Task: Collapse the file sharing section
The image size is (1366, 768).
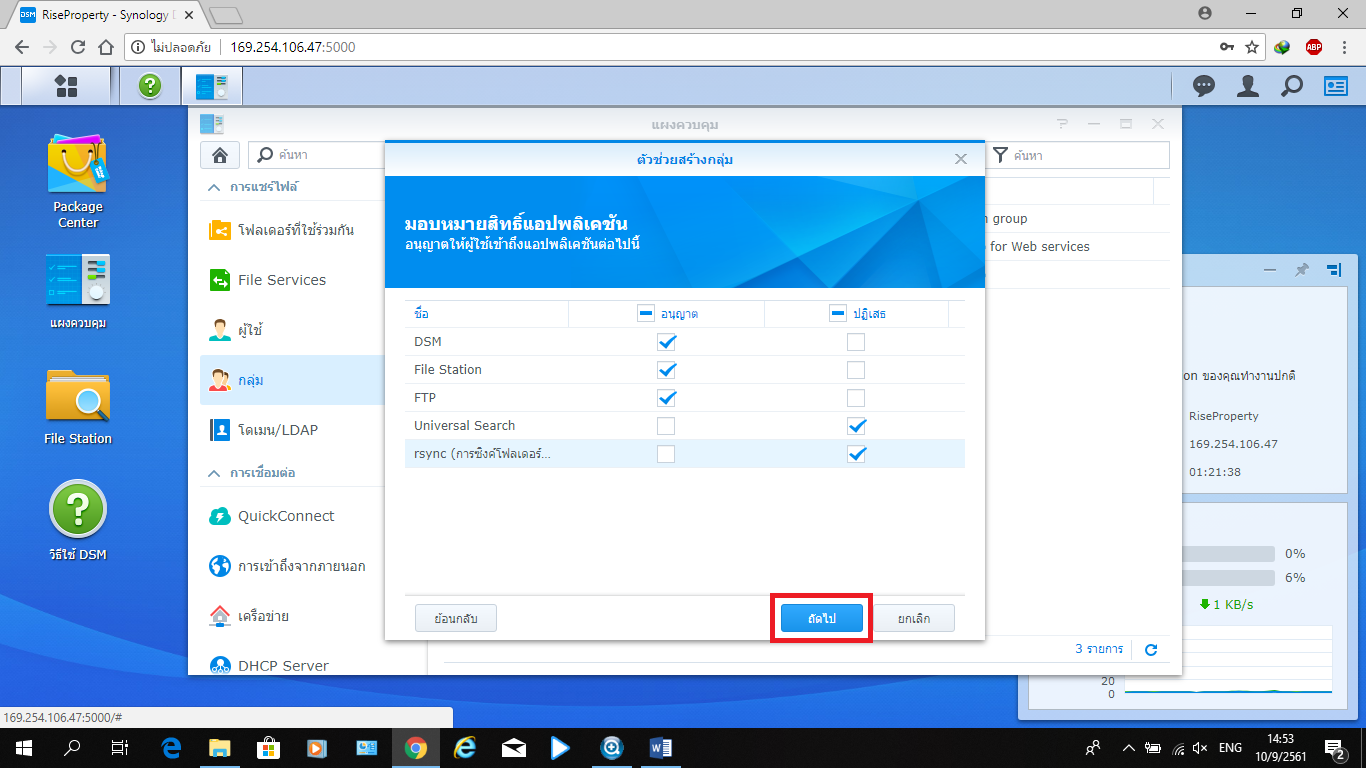Action: [214, 187]
